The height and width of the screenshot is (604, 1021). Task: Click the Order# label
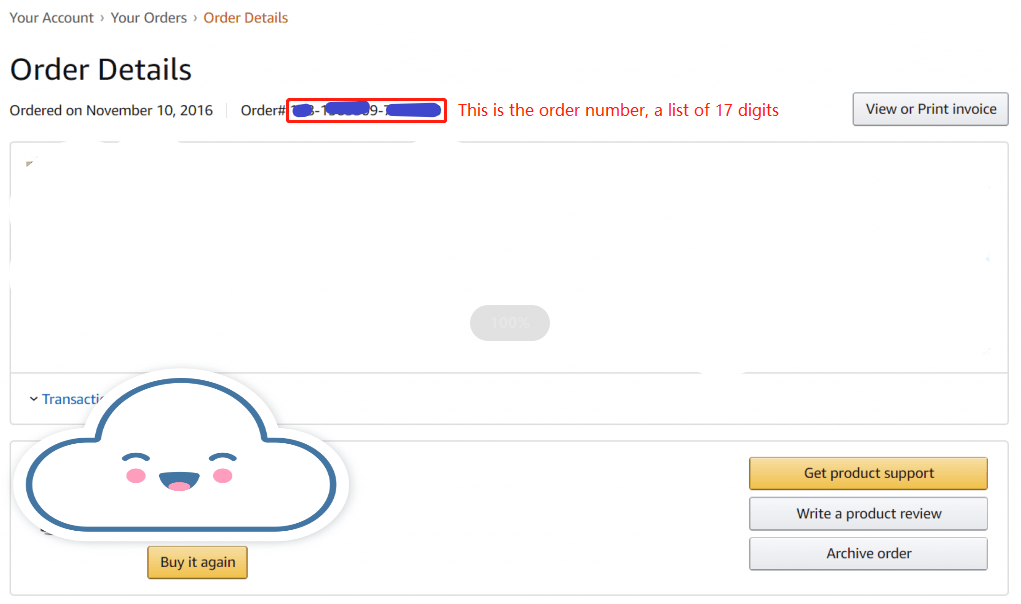263,111
